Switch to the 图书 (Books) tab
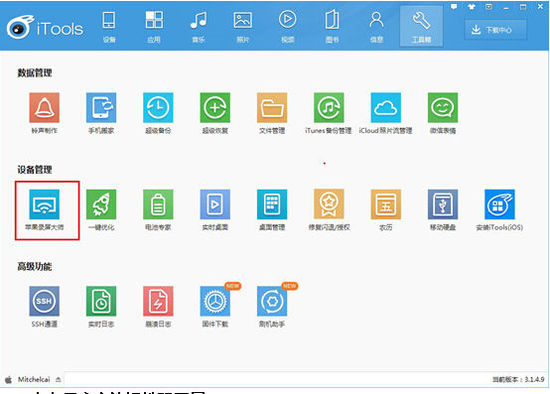 pyautogui.click(x=332, y=27)
